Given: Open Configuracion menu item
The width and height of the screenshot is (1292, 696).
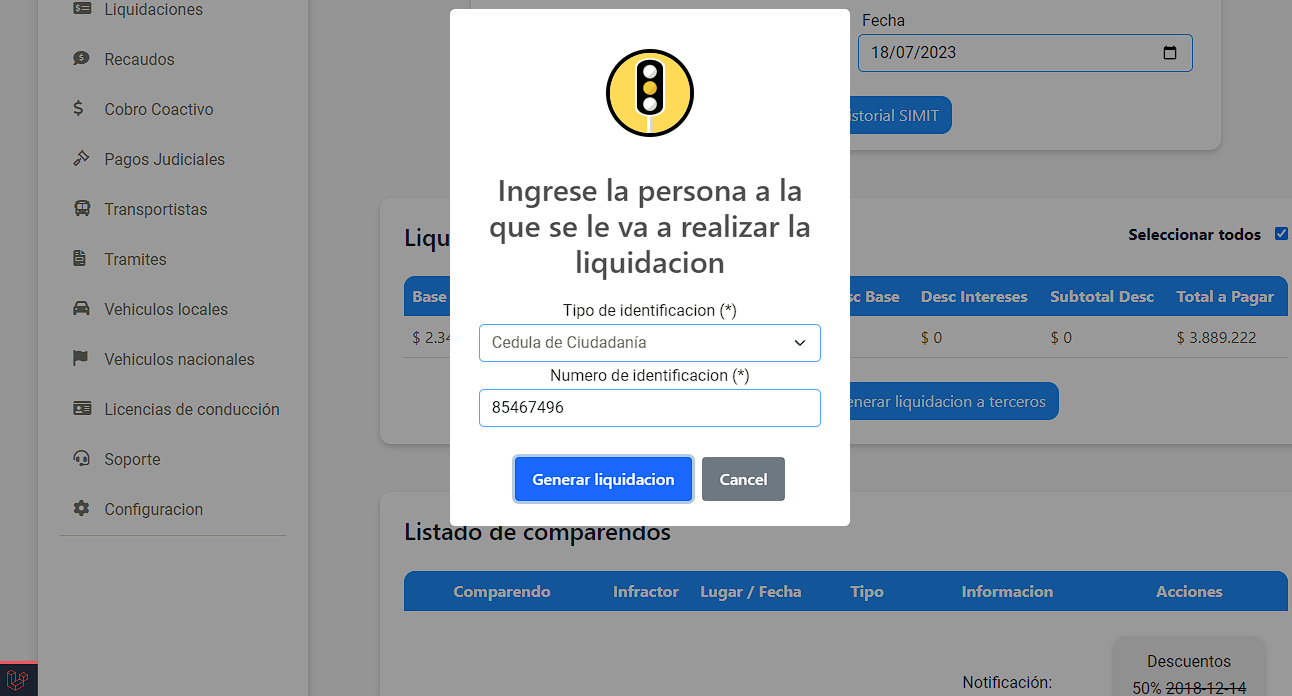Looking at the screenshot, I should (153, 509).
